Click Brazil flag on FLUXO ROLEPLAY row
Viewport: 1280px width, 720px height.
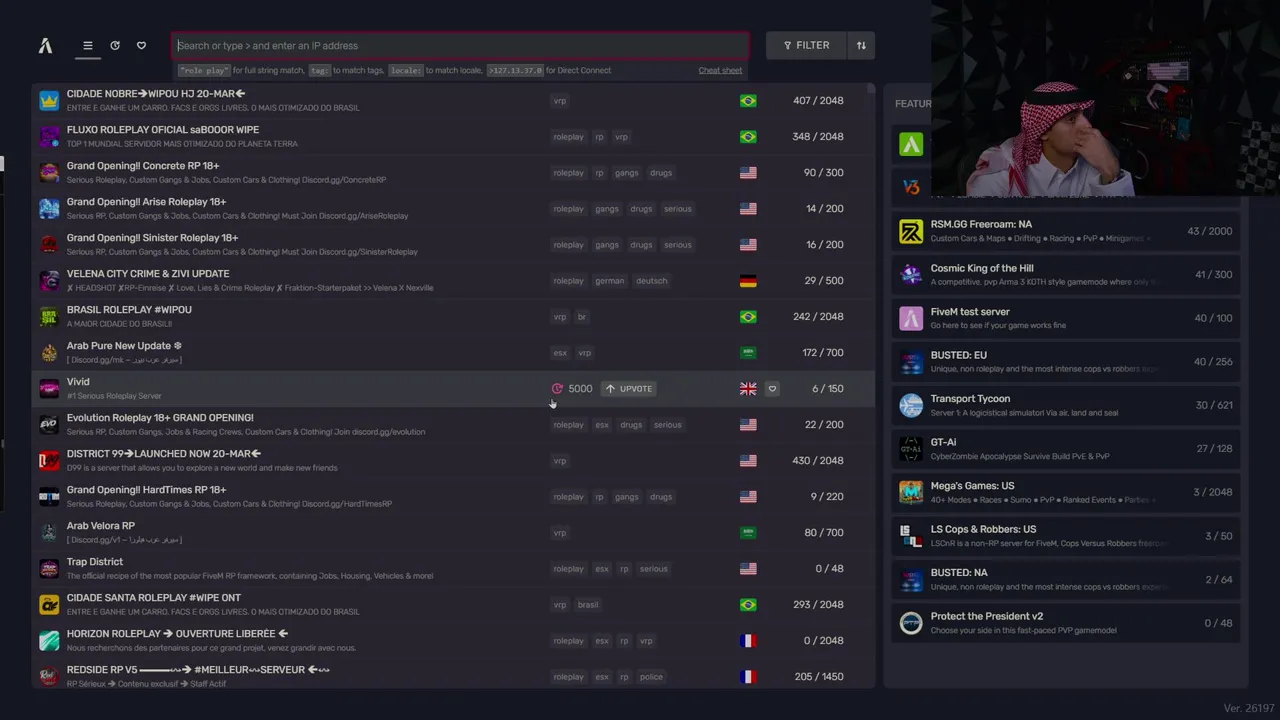pos(748,137)
